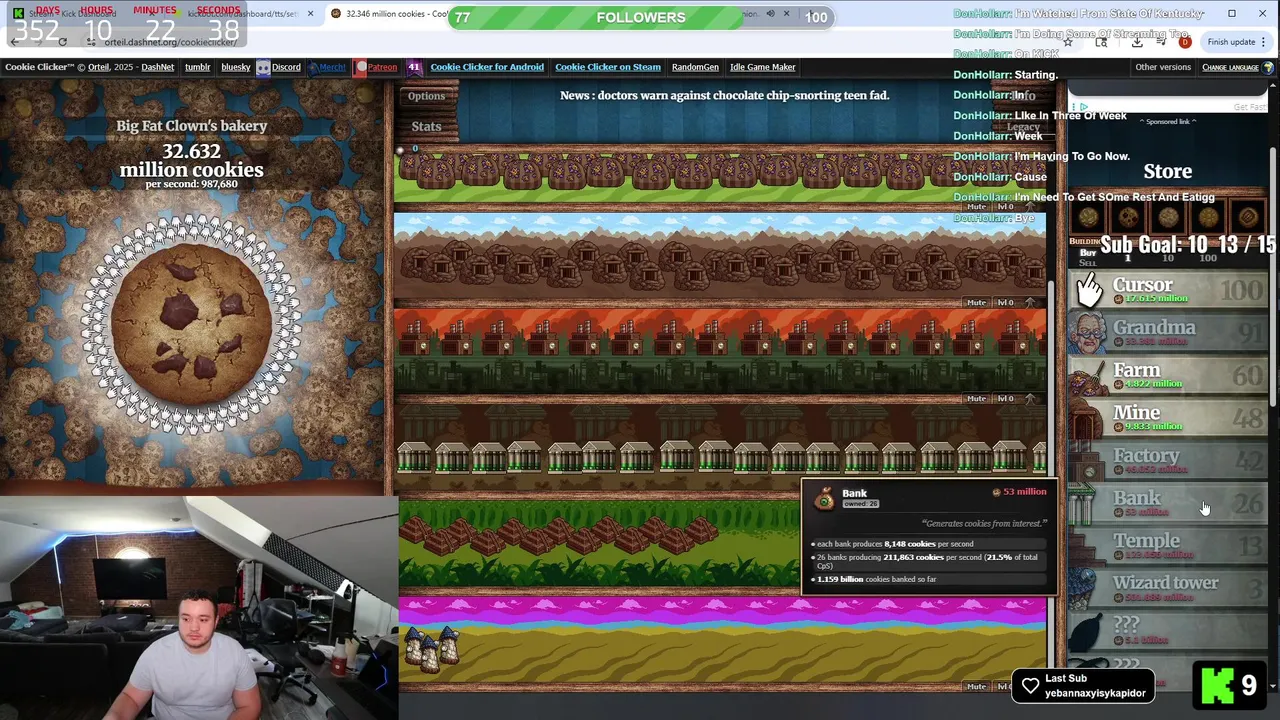Open Cookie Clicker for Android link
Image resolution: width=1280 pixels, height=720 pixels.
pos(487,67)
